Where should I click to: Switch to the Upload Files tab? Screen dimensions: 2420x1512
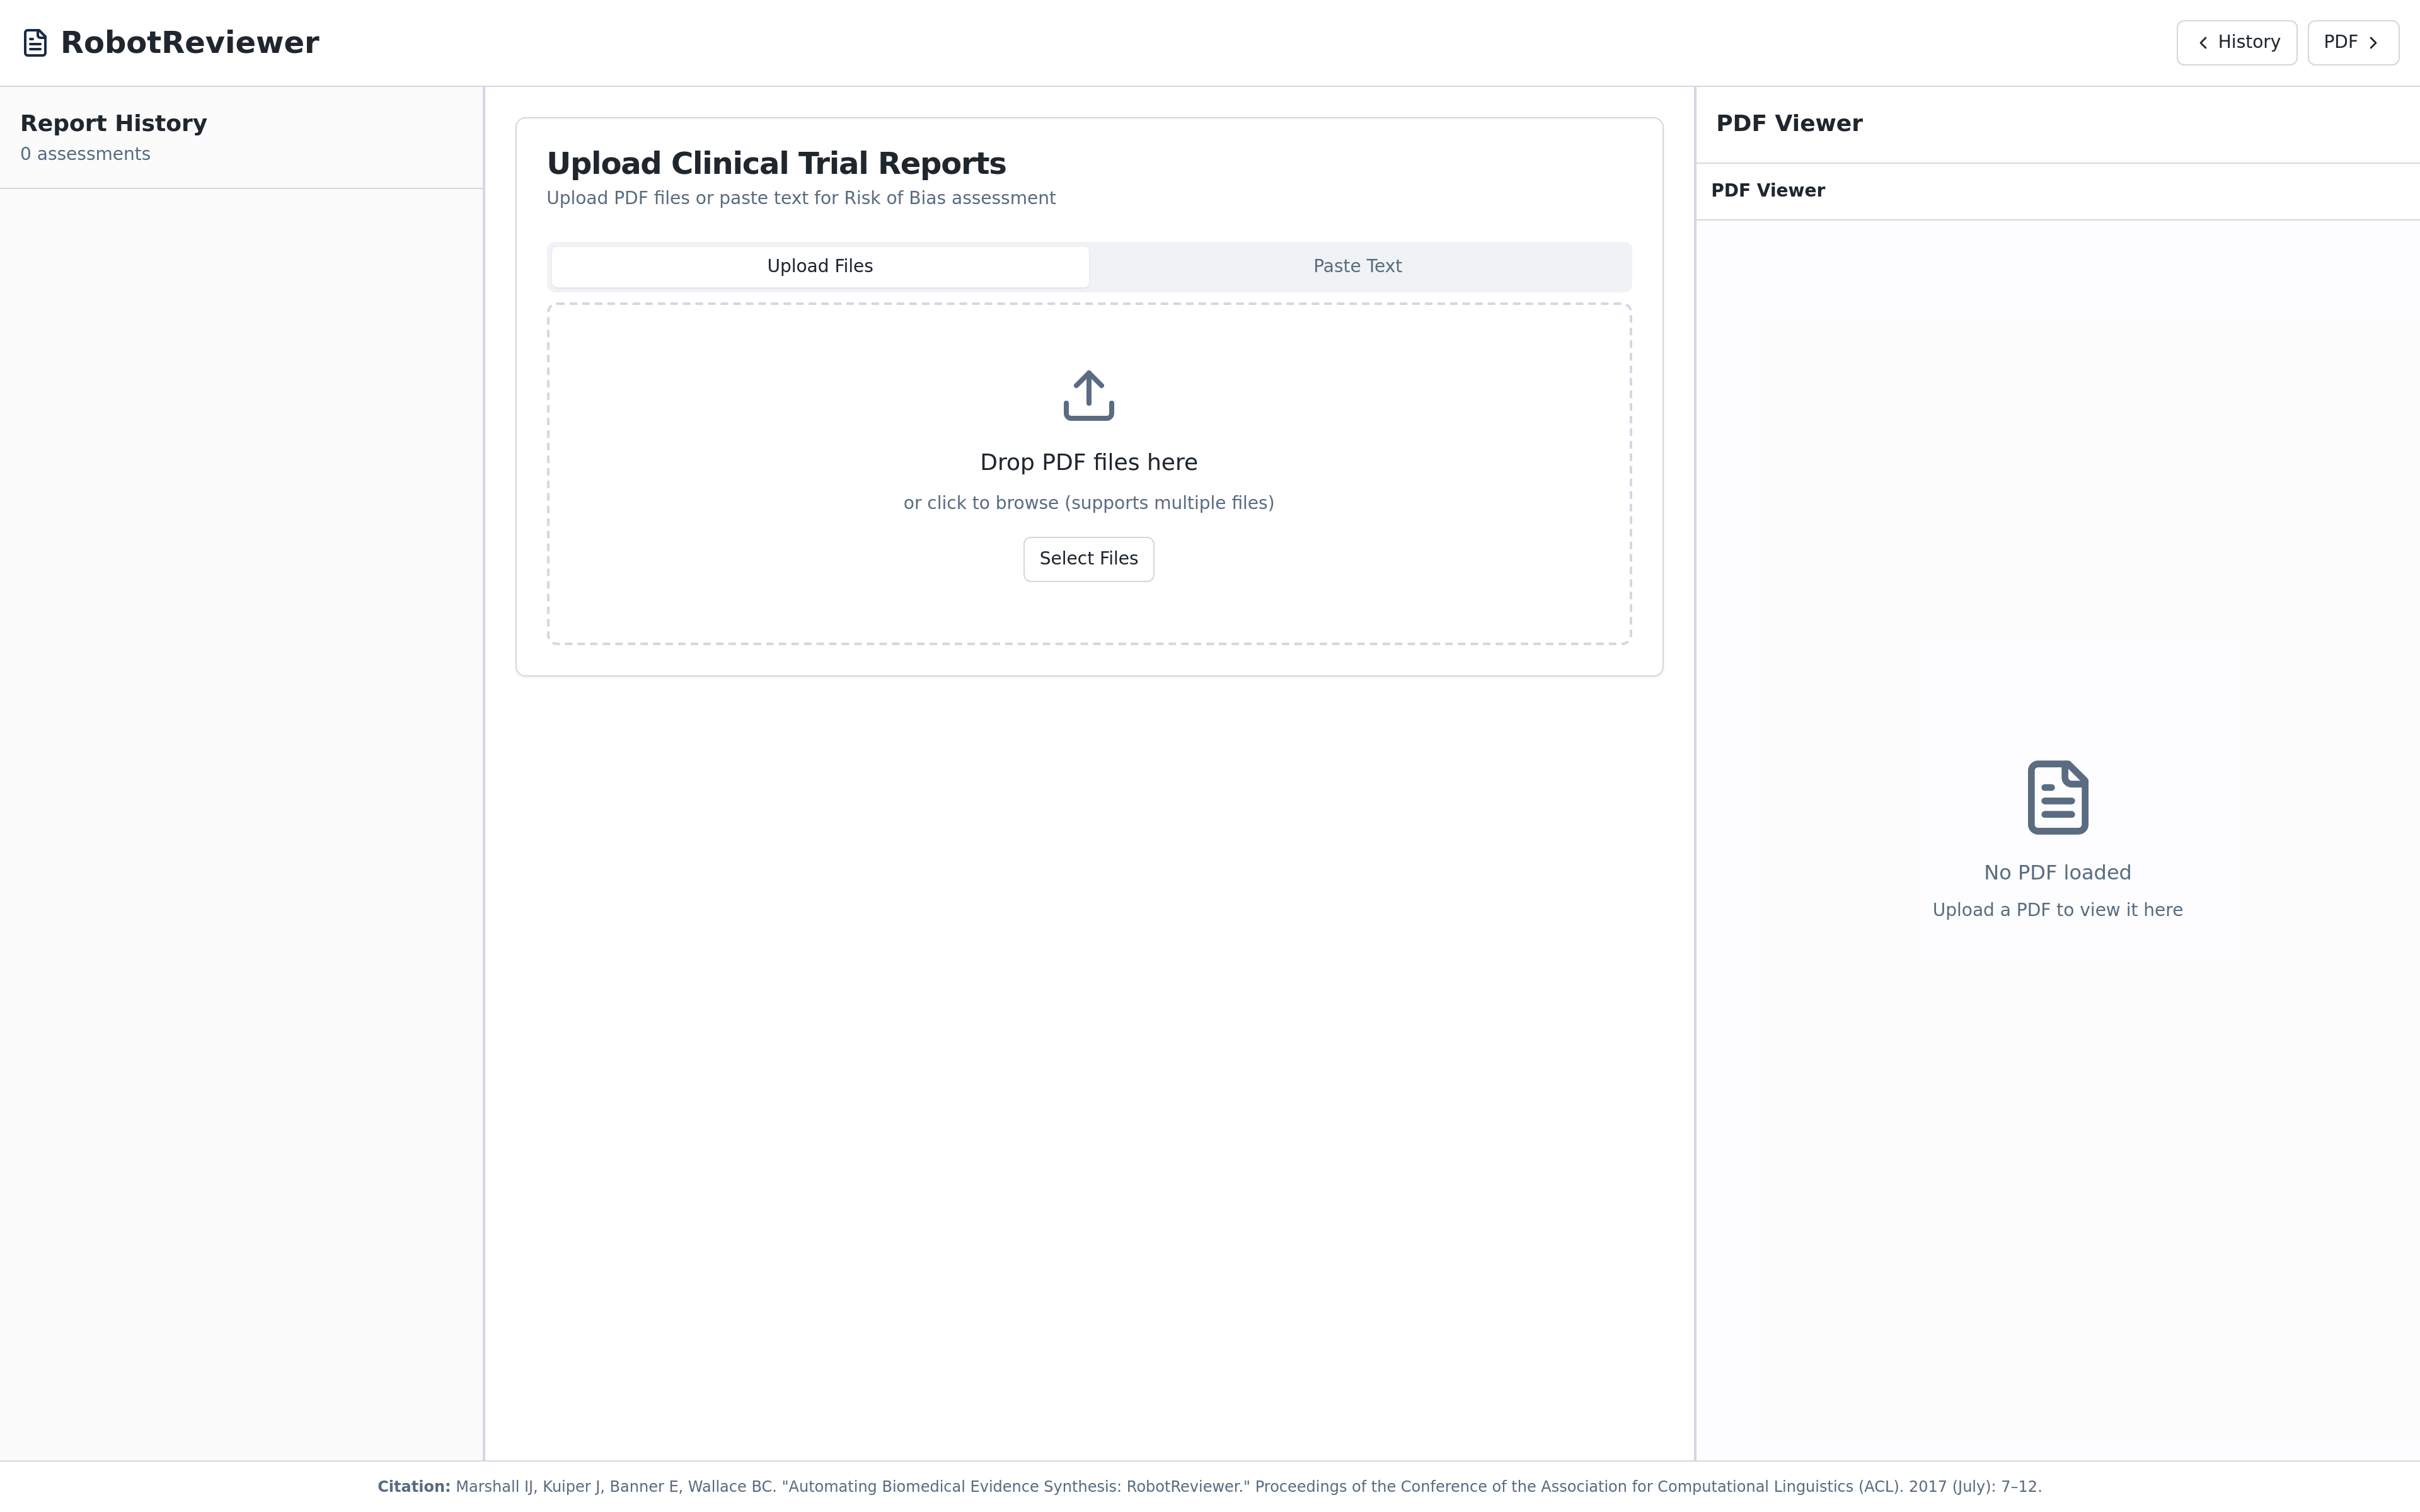pos(819,266)
